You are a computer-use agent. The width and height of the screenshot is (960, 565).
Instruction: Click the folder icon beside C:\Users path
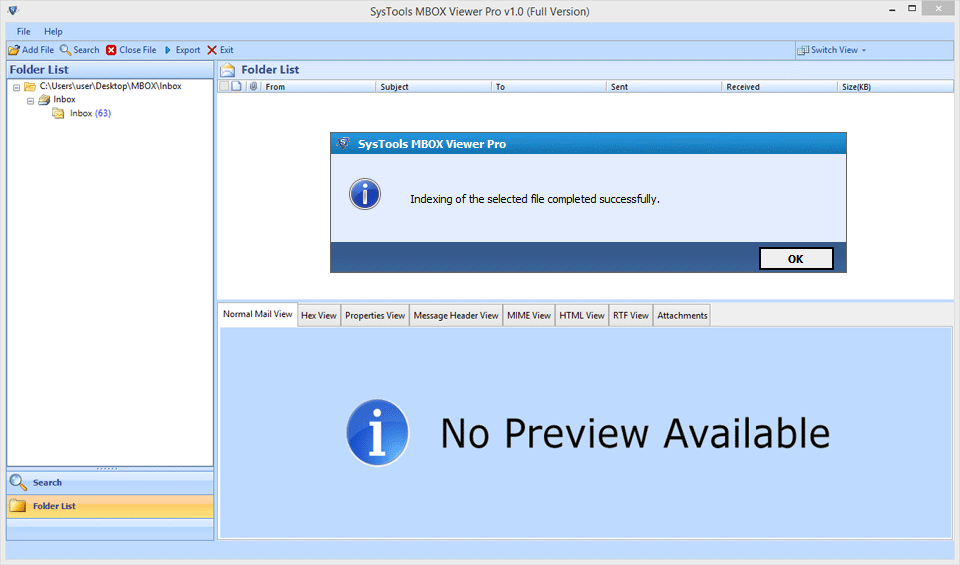tap(29, 86)
